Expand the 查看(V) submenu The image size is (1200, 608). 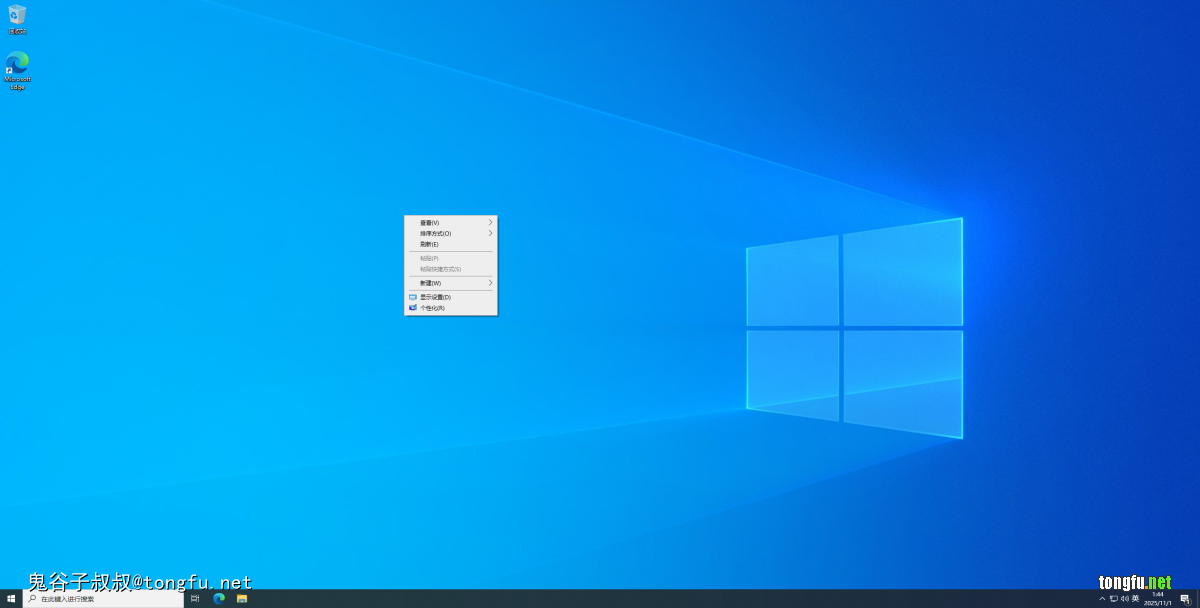(x=450, y=222)
